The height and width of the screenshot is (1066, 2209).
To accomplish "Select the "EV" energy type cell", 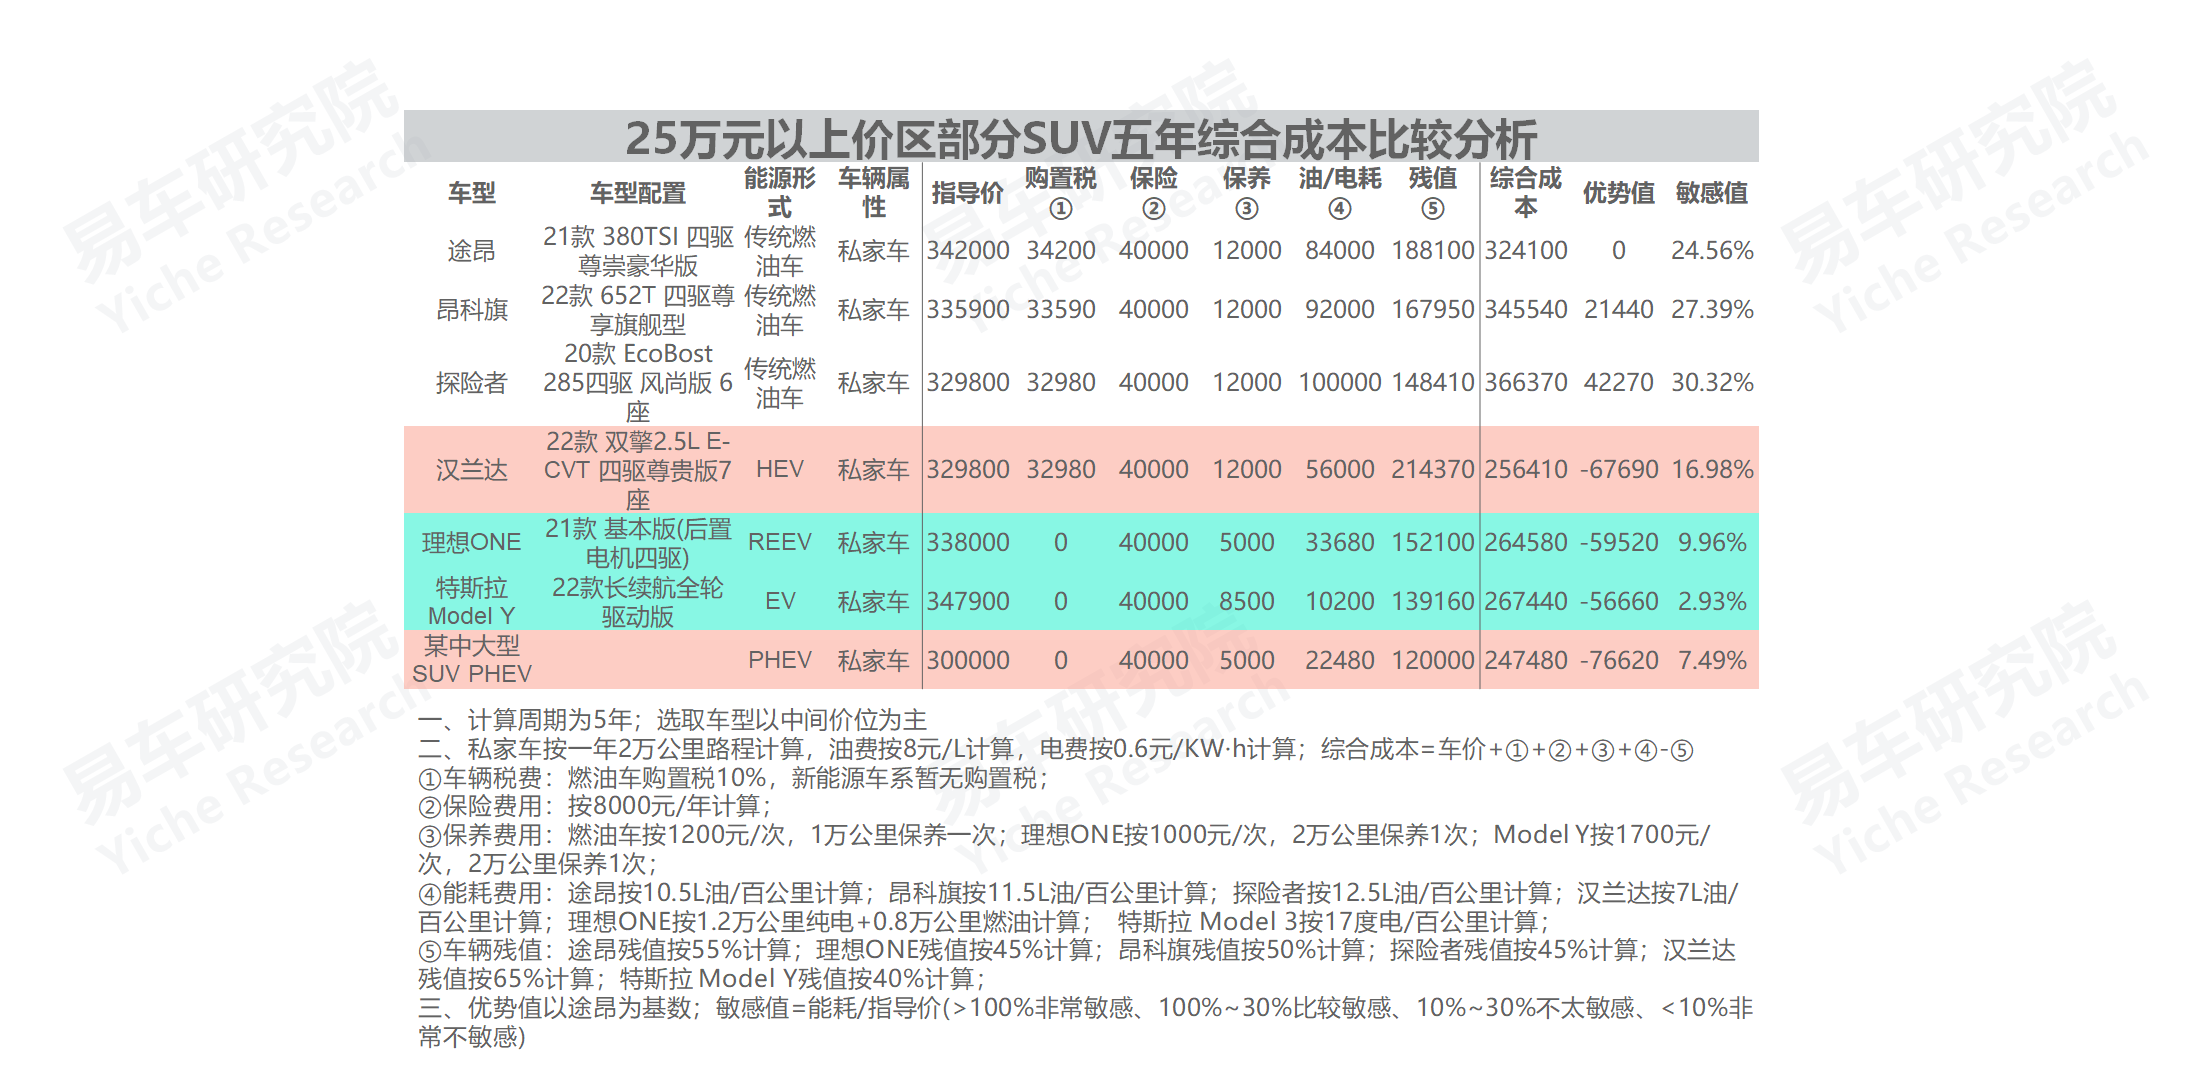I will (780, 602).
